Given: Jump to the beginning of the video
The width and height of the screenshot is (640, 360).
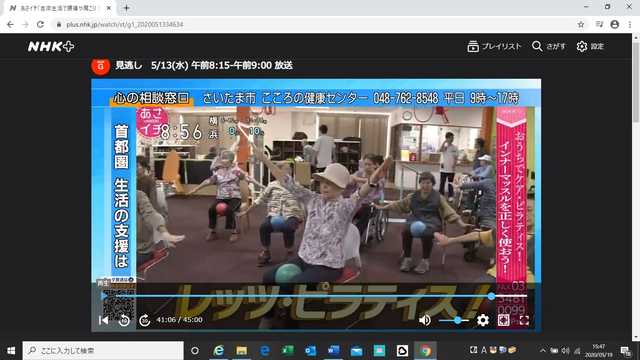Looking at the screenshot, I should 103,320.
